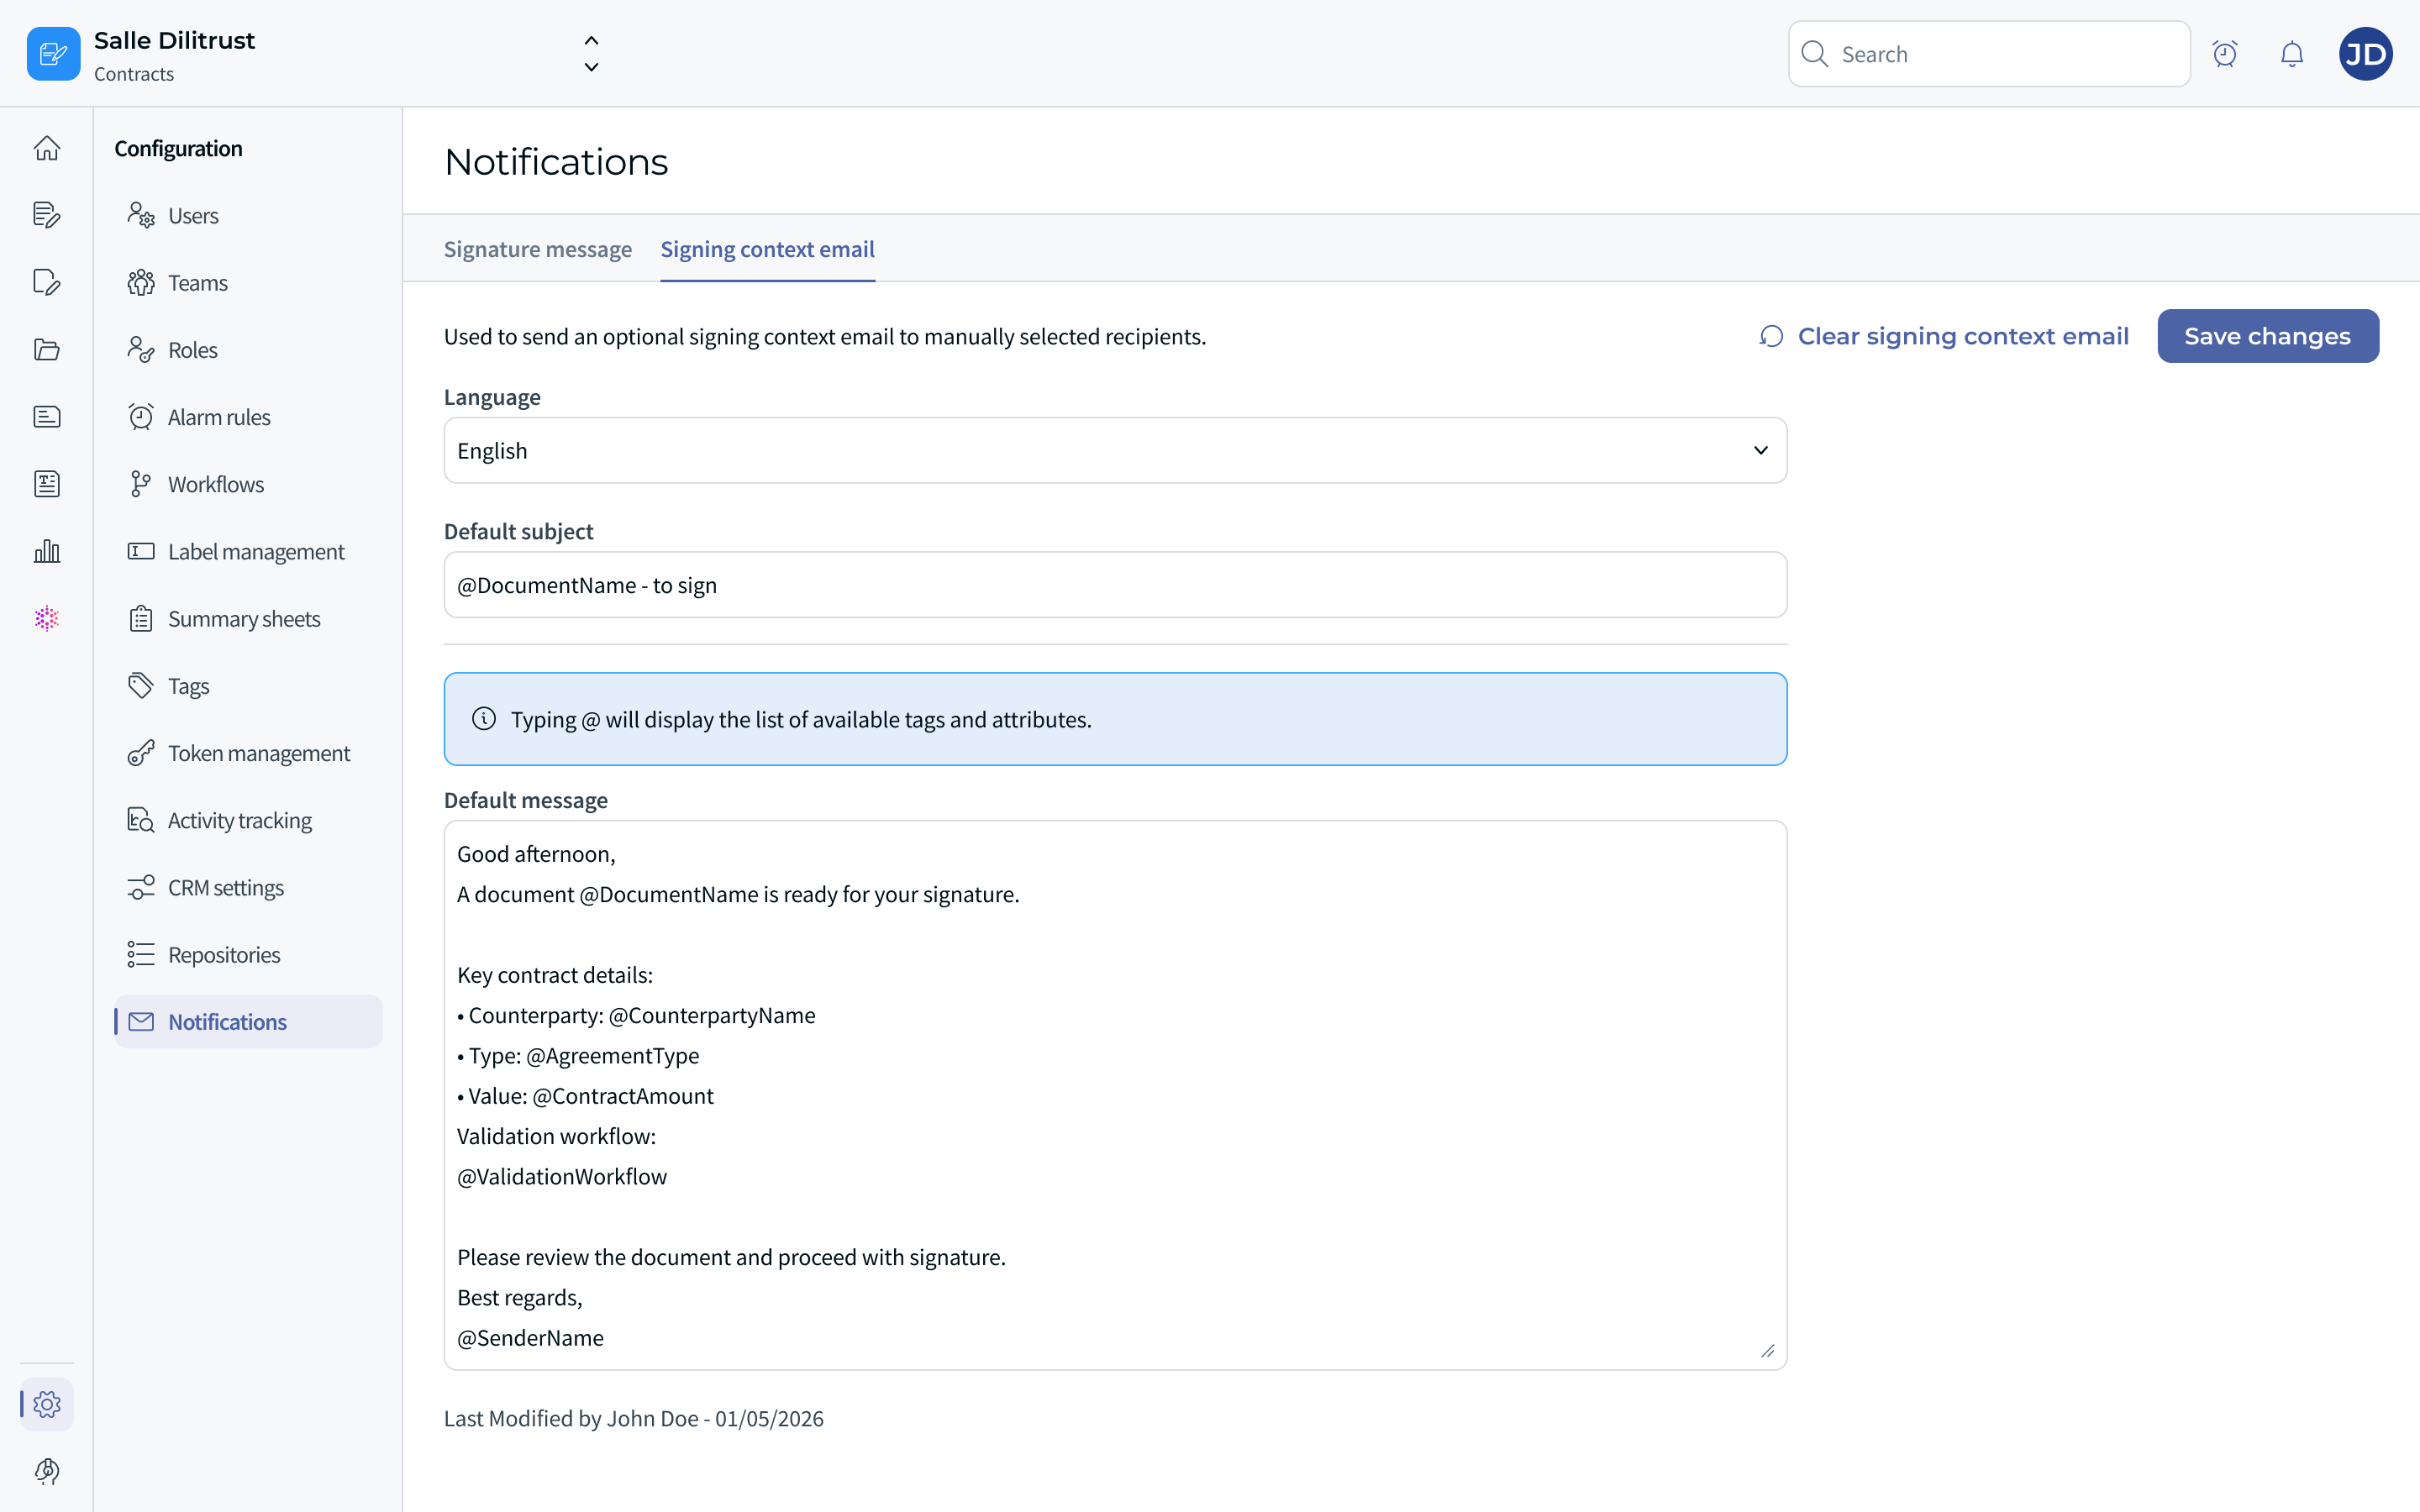Open Workflows configuration
This screenshot has width=2420, height=1512.
(248, 484)
